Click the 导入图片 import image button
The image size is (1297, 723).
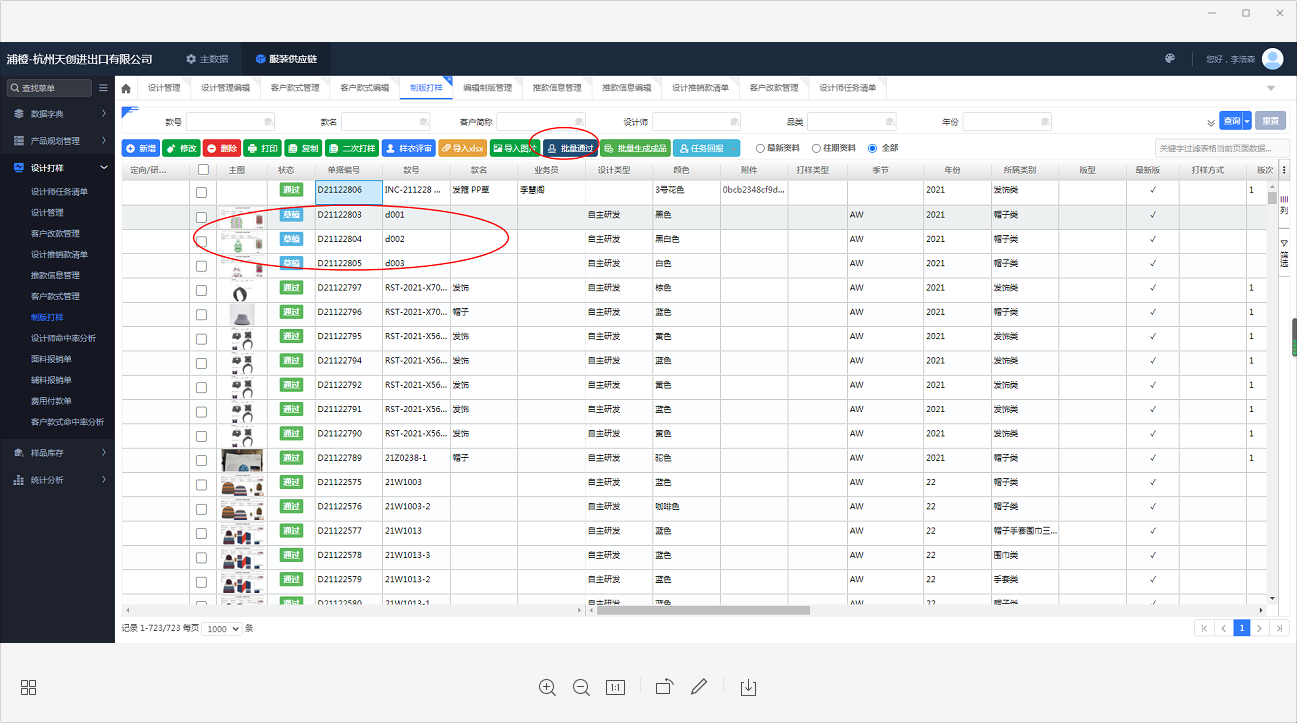(x=515, y=148)
